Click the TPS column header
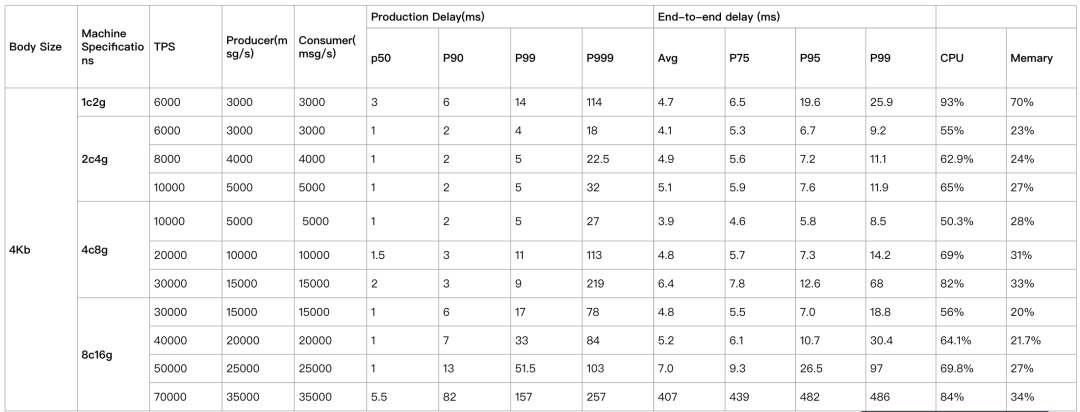Image resolution: width=1080 pixels, height=412 pixels. tap(185, 47)
